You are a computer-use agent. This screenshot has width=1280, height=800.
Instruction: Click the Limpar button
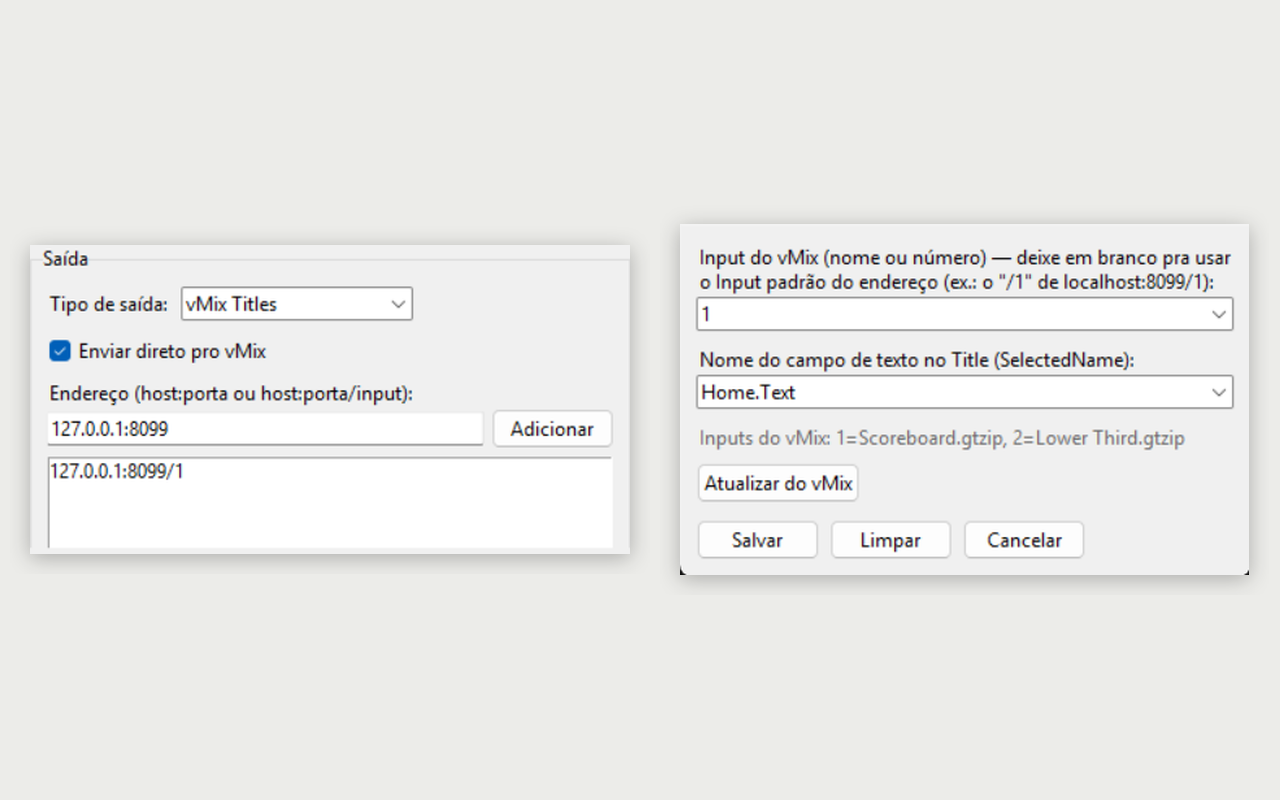click(x=890, y=540)
